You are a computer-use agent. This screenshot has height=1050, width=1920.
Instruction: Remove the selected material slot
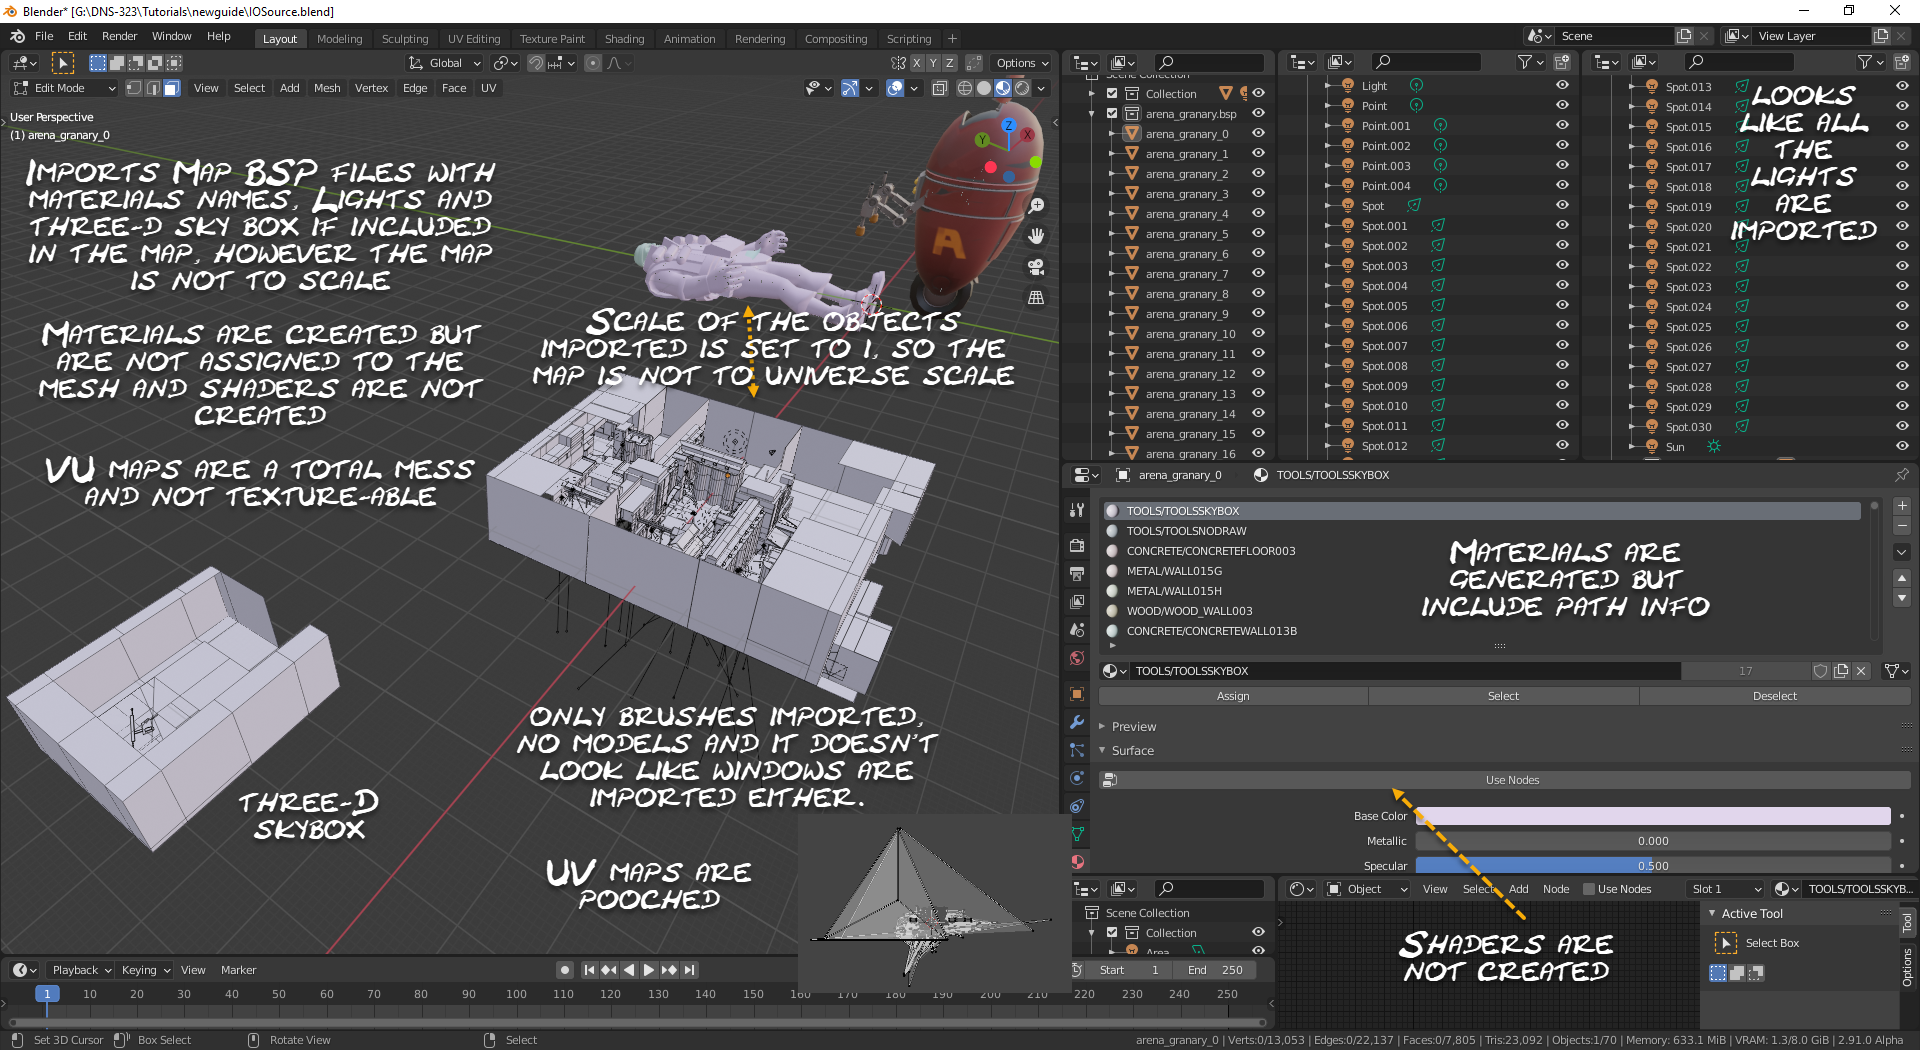coord(1902,526)
